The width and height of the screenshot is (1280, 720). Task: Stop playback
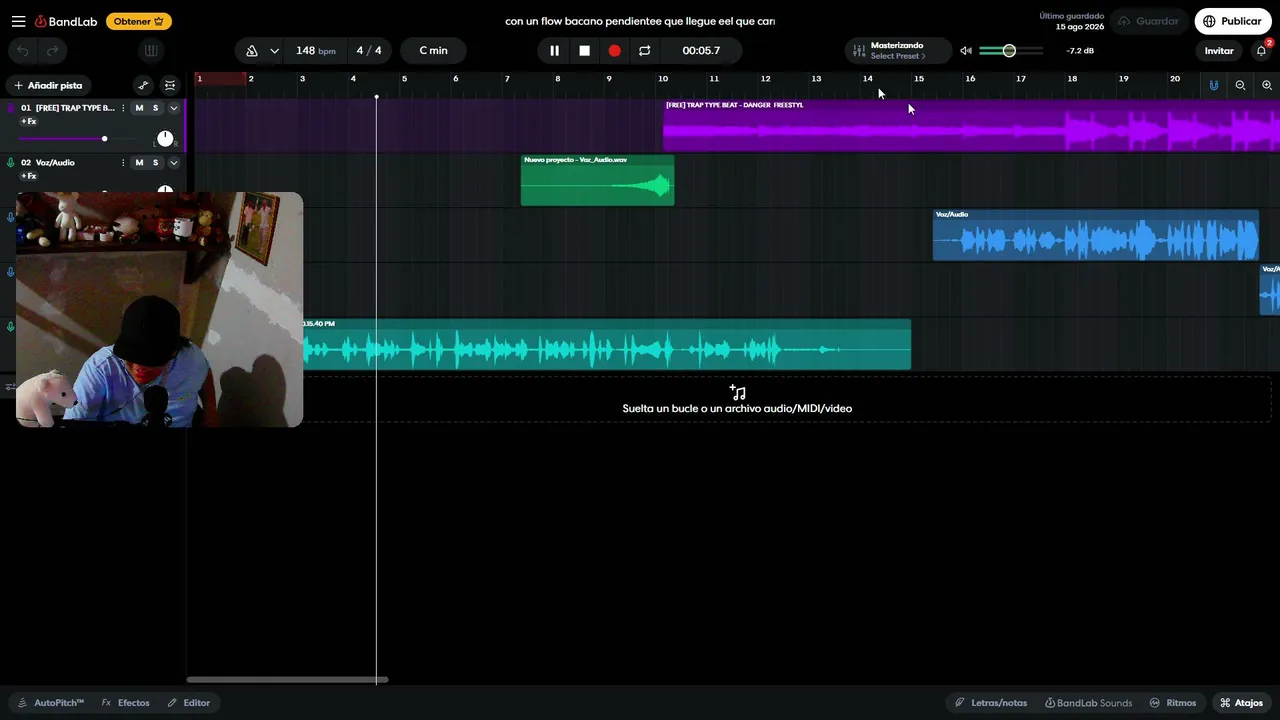coord(585,51)
